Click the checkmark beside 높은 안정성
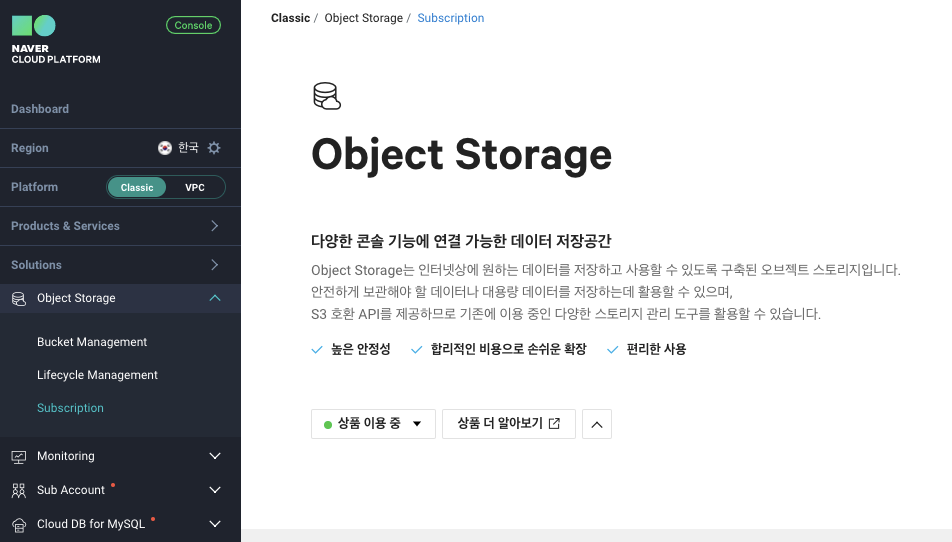The width and height of the screenshot is (952, 542). tap(317, 350)
